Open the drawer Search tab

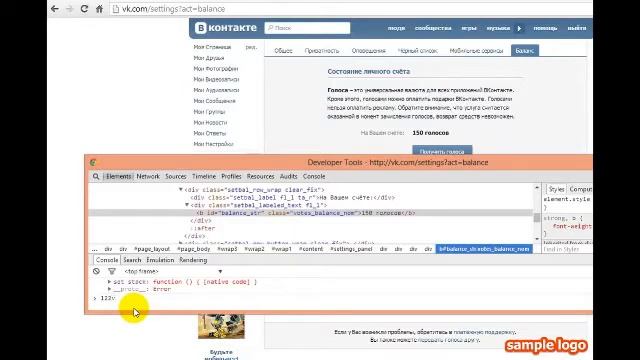pyautogui.click(x=132, y=260)
